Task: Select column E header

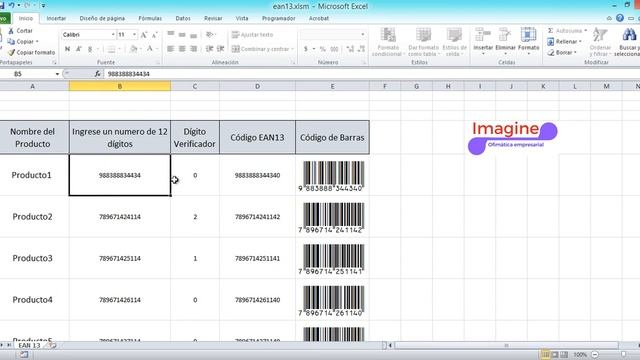Action: coord(332,86)
